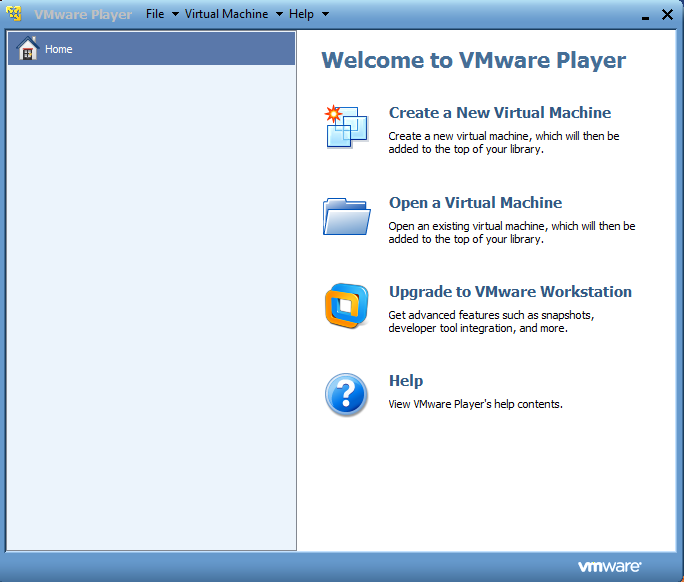The image size is (684, 582).
Task: Click the Open a Virtual Machine heading
Action: click(x=475, y=203)
